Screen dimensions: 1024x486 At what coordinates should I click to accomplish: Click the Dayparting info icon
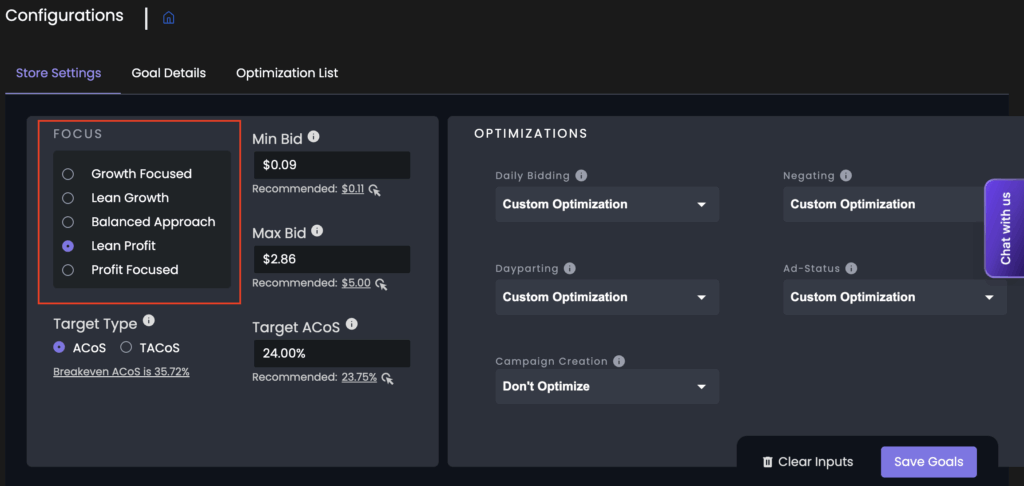click(569, 268)
